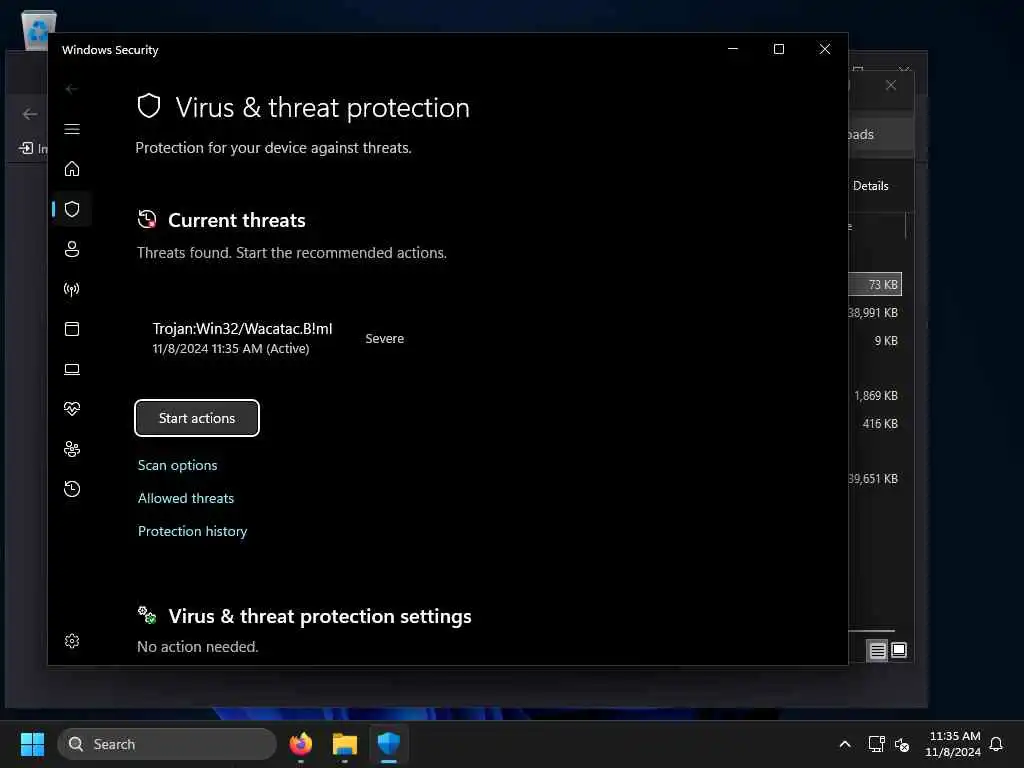Open Firefox from the taskbar

tap(300, 744)
